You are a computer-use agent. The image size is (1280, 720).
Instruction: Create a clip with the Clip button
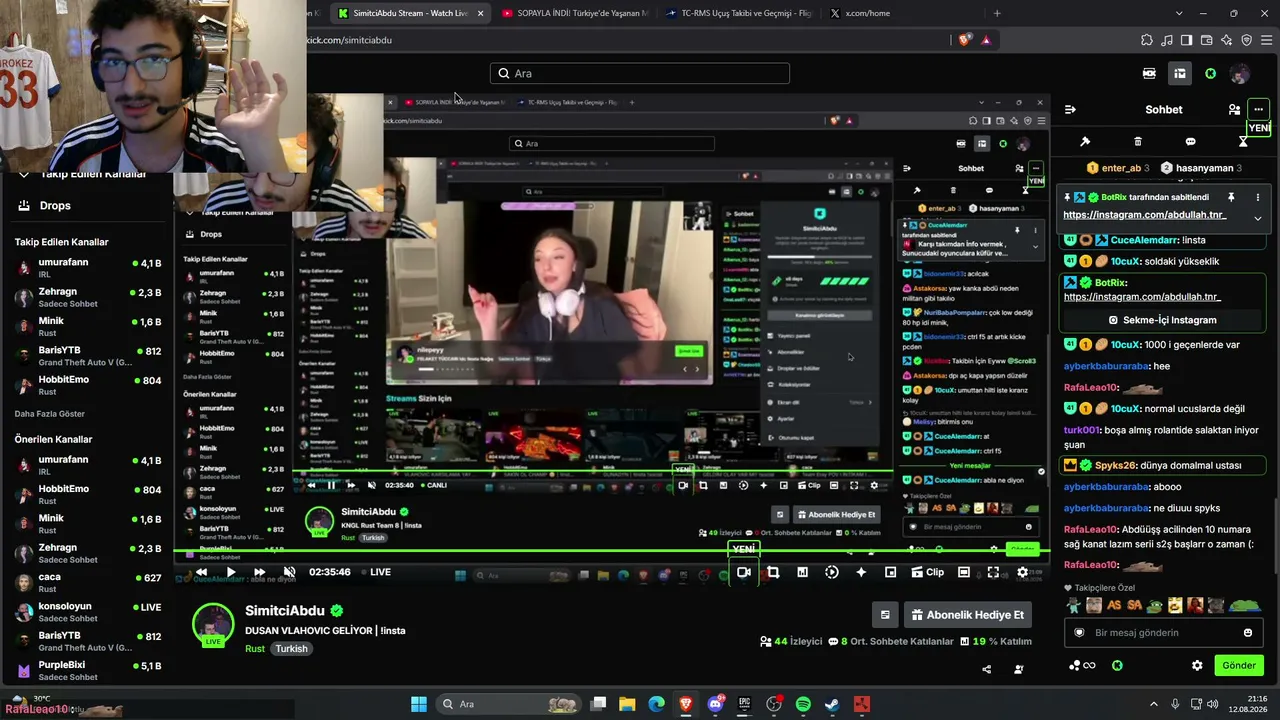click(x=927, y=572)
